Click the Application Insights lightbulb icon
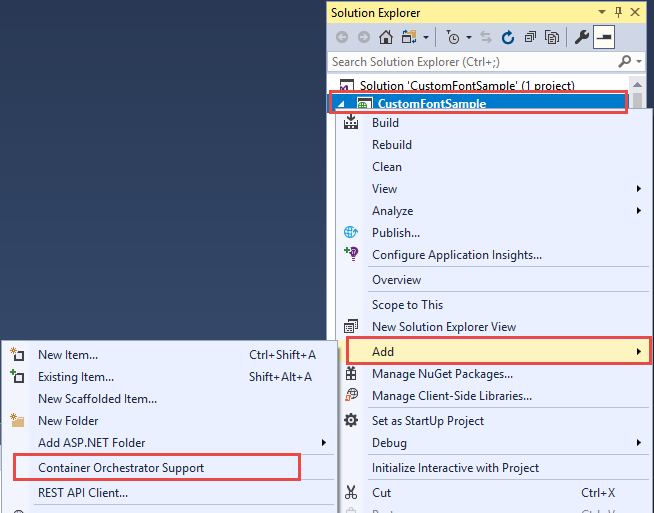The width and height of the screenshot is (654, 513). [x=352, y=254]
